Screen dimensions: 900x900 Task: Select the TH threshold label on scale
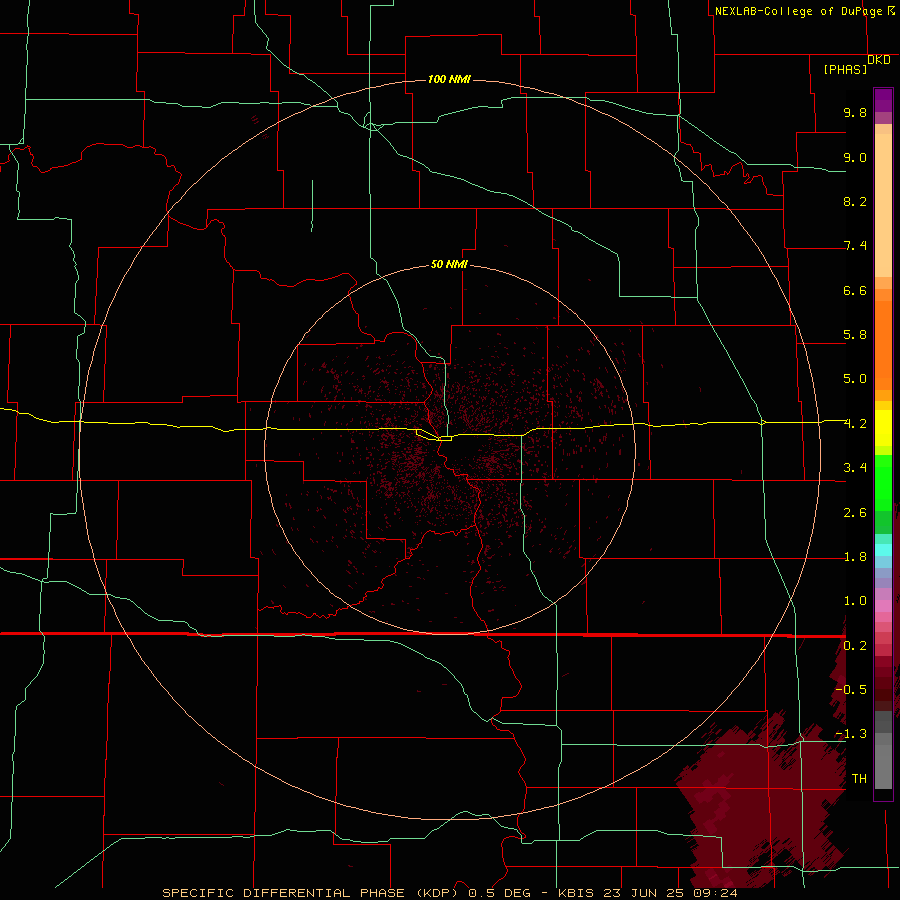(859, 778)
